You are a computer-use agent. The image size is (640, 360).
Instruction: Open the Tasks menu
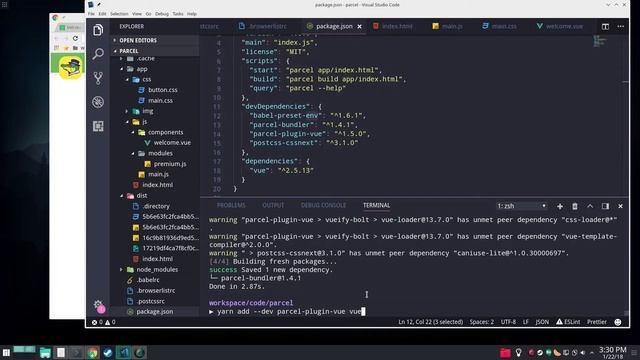178,14
